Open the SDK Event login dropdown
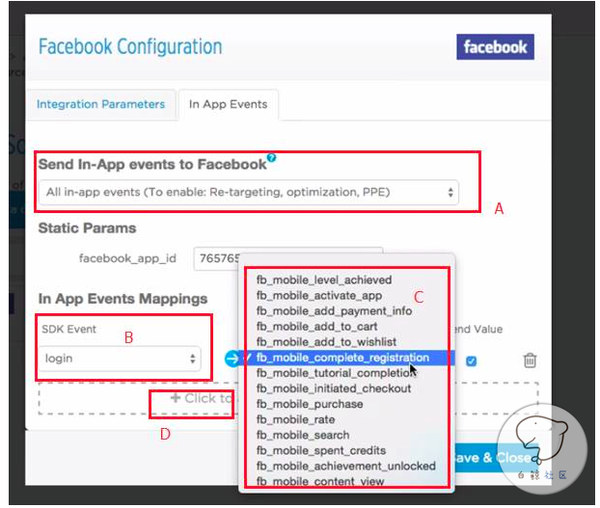Viewport: 600px width, 508px height. pos(120,358)
